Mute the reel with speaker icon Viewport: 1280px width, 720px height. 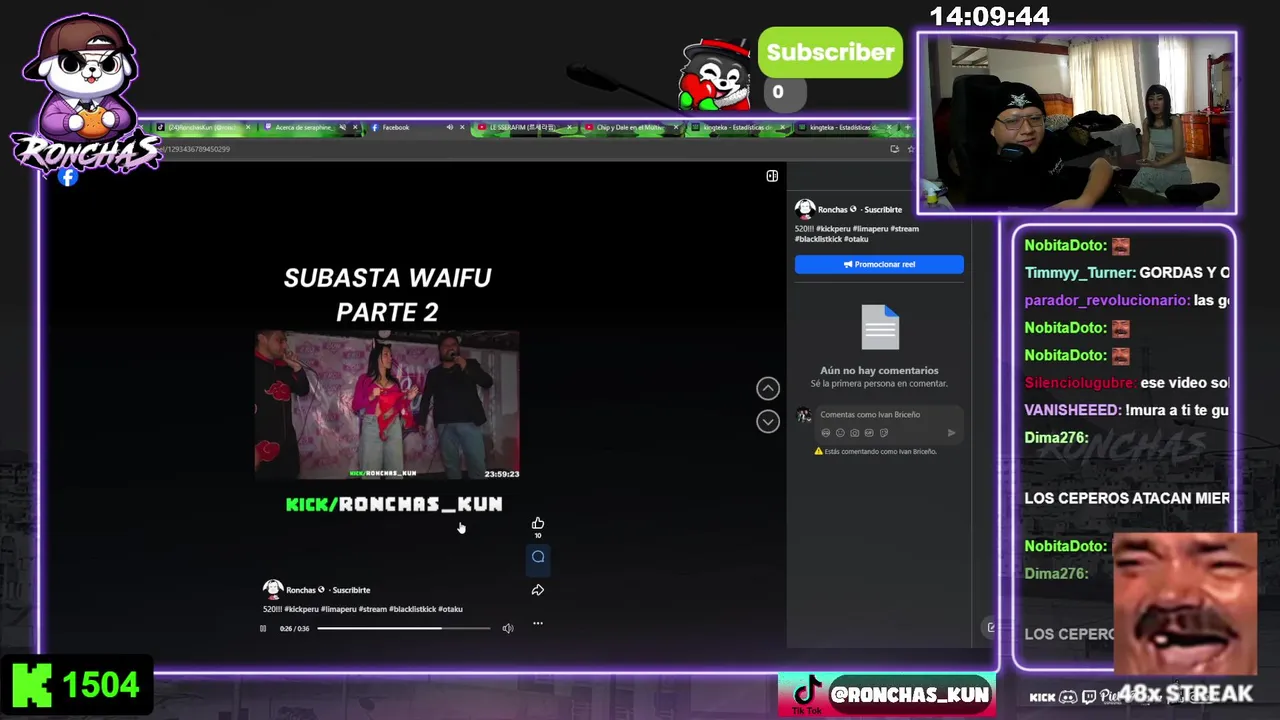pyautogui.click(x=508, y=628)
